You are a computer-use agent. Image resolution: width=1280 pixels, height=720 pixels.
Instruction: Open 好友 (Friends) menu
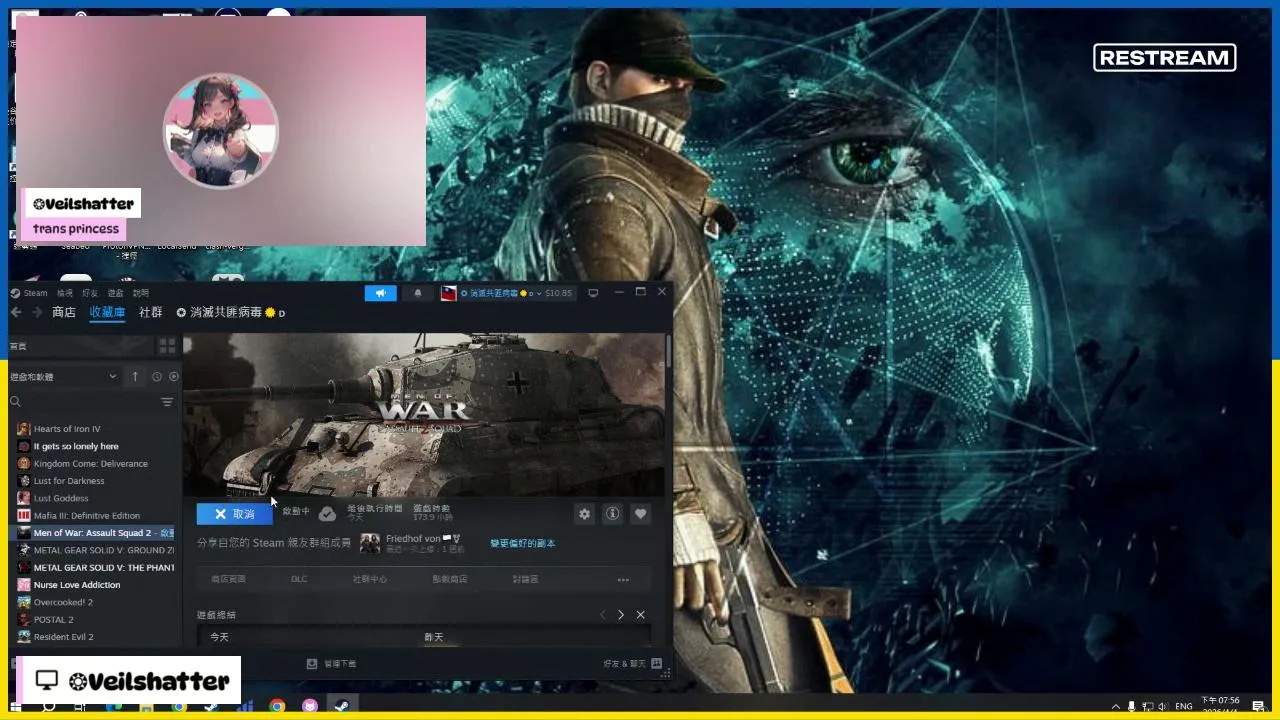(90, 293)
